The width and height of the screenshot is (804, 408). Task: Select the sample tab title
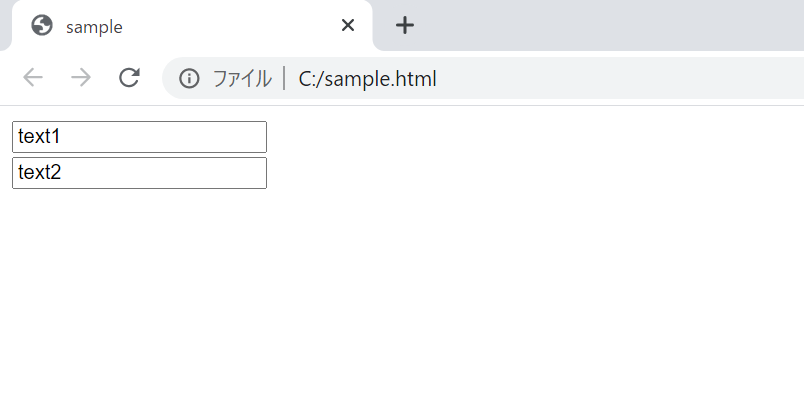click(x=94, y=27)
